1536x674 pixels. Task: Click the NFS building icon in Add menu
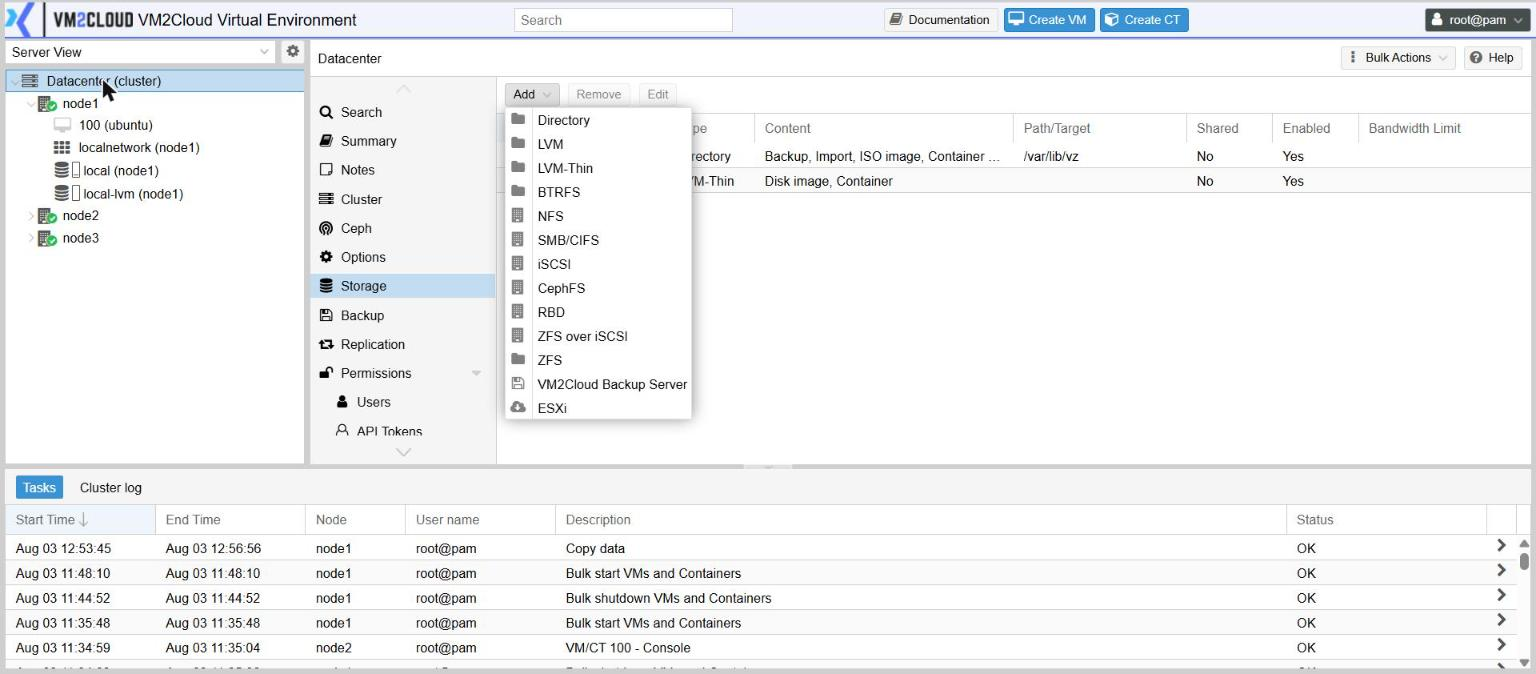click(x=518, y=216)
